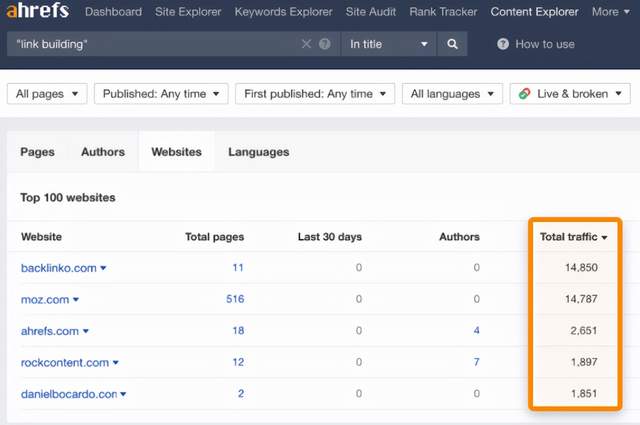This screenshot has height=425, width=640.
Task: Click the Last 30 days column header
Action: coord(329,237)
